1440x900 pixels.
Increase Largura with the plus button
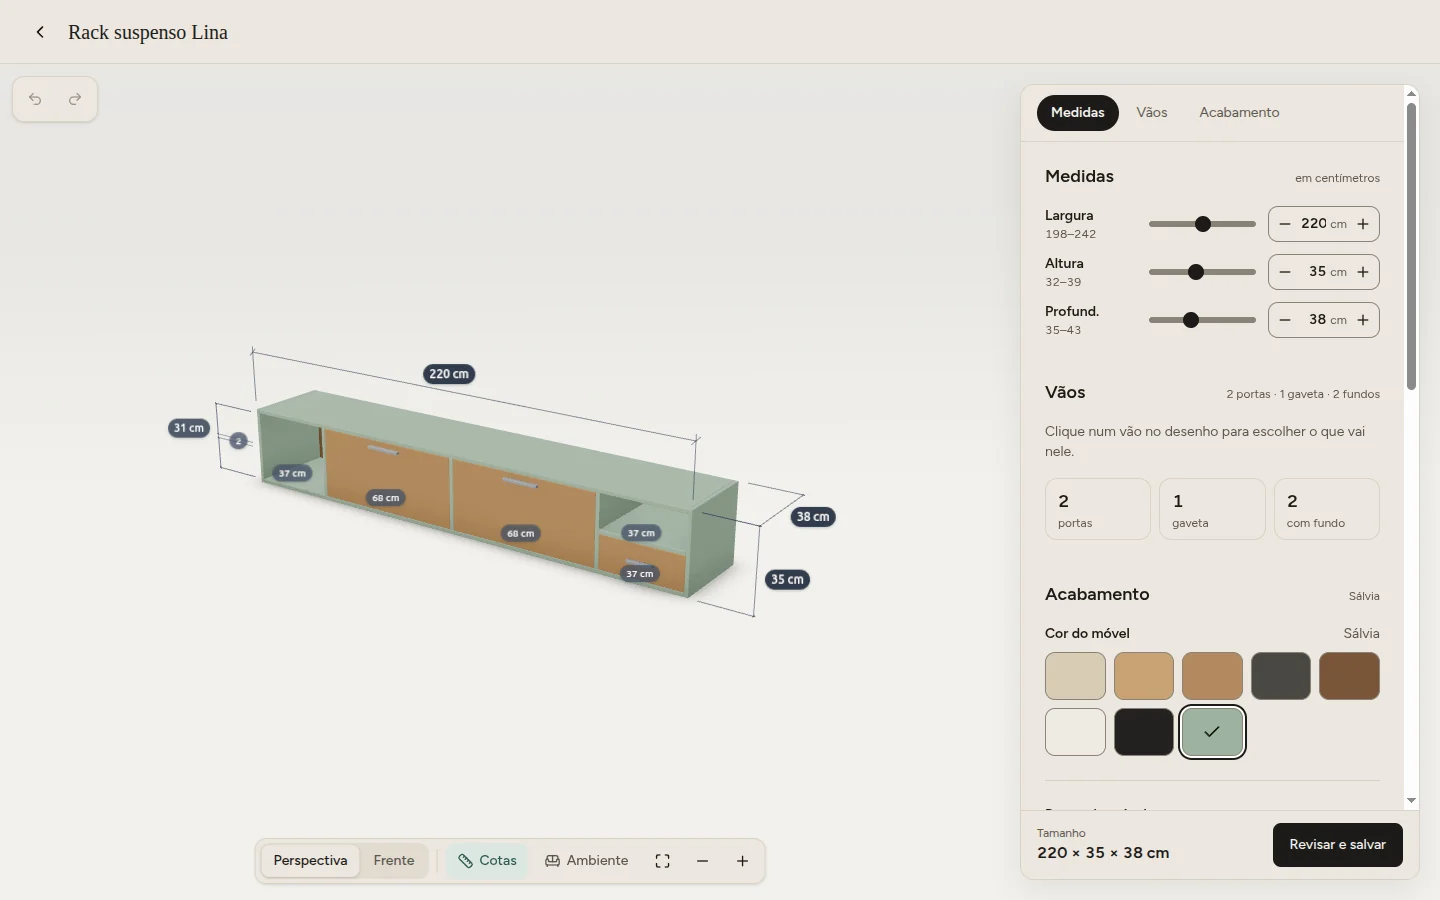click(1363, 224)
